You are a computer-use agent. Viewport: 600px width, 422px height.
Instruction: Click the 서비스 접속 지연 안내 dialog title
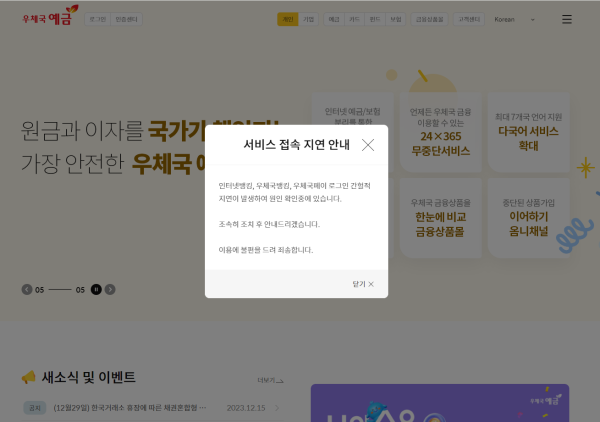pyautogui.click(x=297, y=145)
